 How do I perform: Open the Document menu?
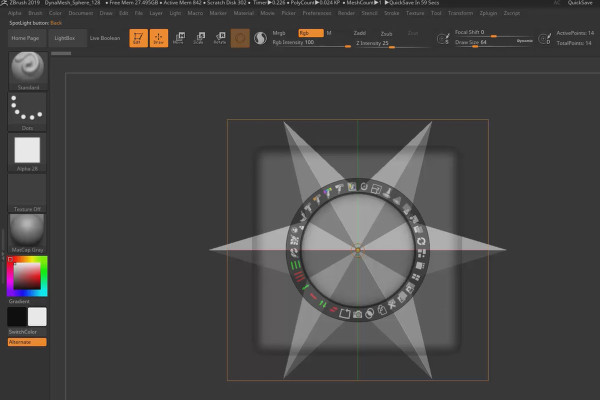pyautogui.click(x=81, y=13)
